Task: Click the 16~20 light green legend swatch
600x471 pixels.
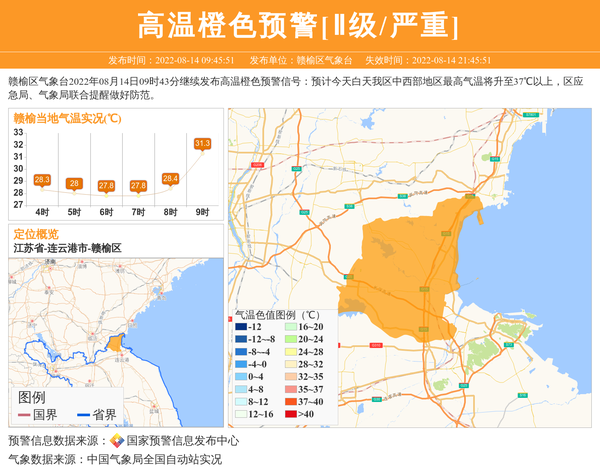Action: (290, 327)
